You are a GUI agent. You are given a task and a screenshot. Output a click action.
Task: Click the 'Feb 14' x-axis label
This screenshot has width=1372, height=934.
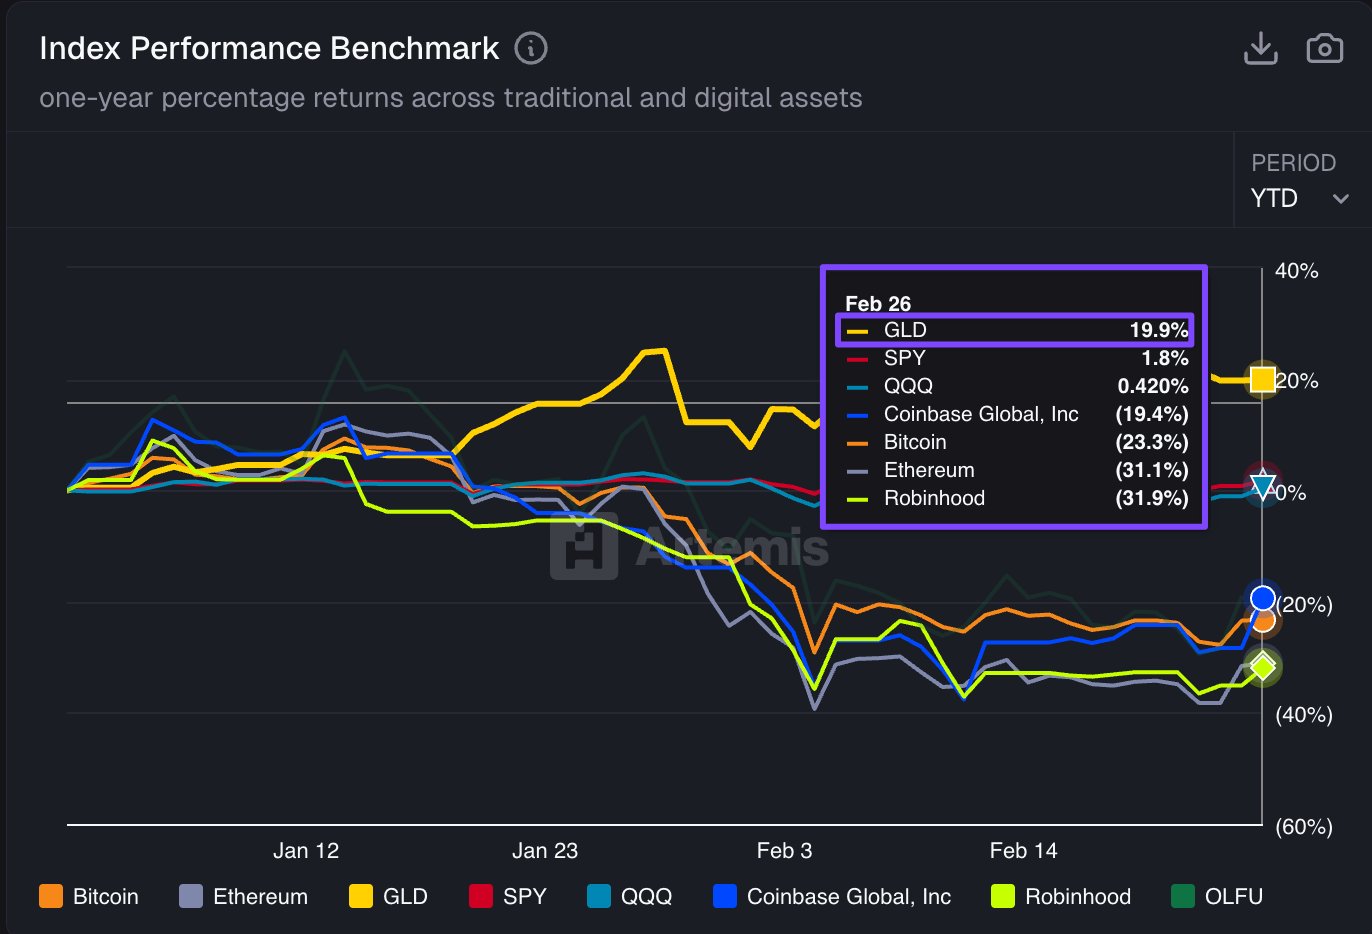pos(1023,851)
